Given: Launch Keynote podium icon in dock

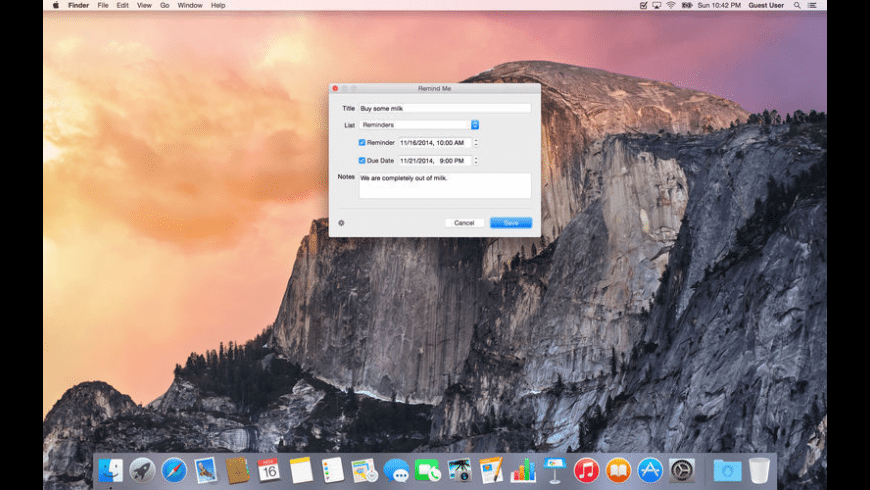Looking at the screenshot, I should coord(555,471).
